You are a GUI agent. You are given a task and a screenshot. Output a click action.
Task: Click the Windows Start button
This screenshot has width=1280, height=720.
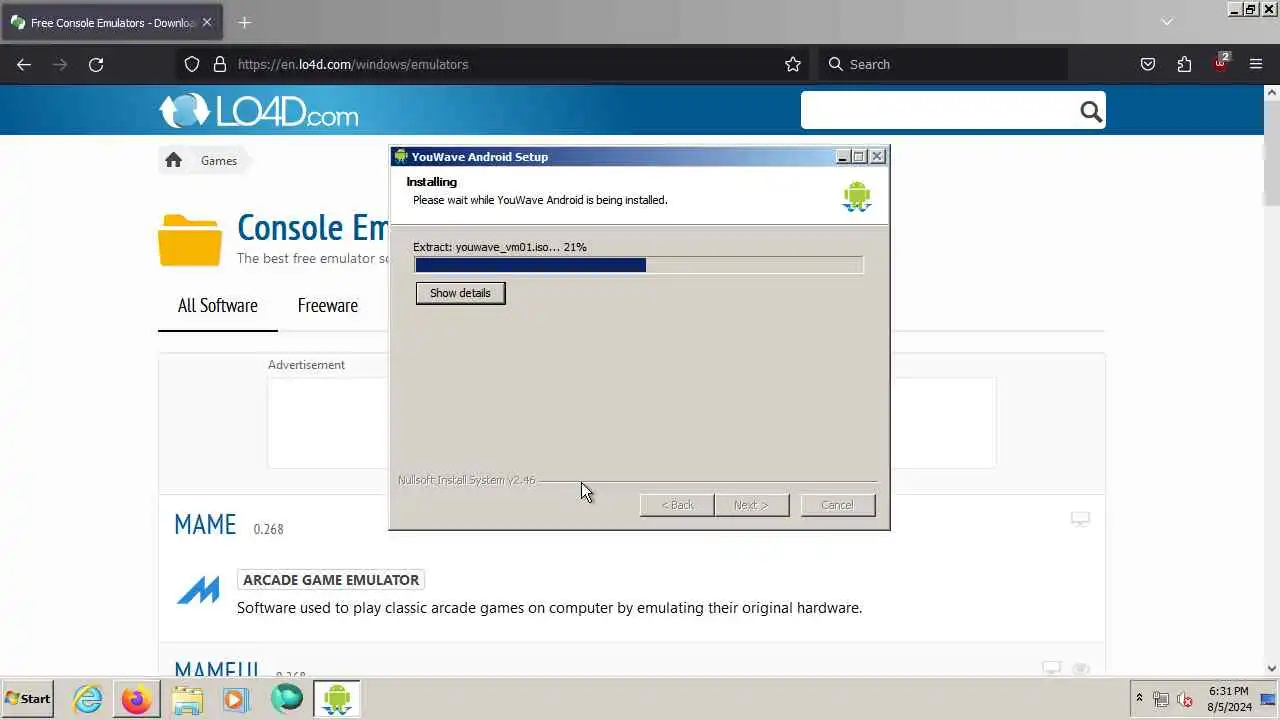(x=28, y=699)
